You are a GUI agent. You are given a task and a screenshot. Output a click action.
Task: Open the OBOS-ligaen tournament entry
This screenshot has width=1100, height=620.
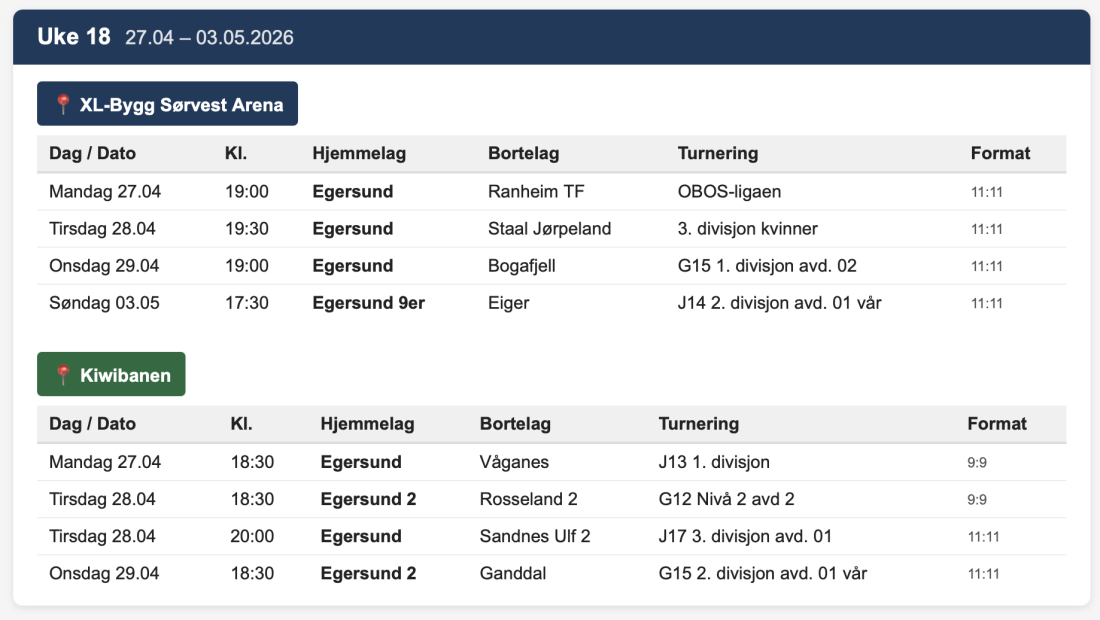click(729, 191)
